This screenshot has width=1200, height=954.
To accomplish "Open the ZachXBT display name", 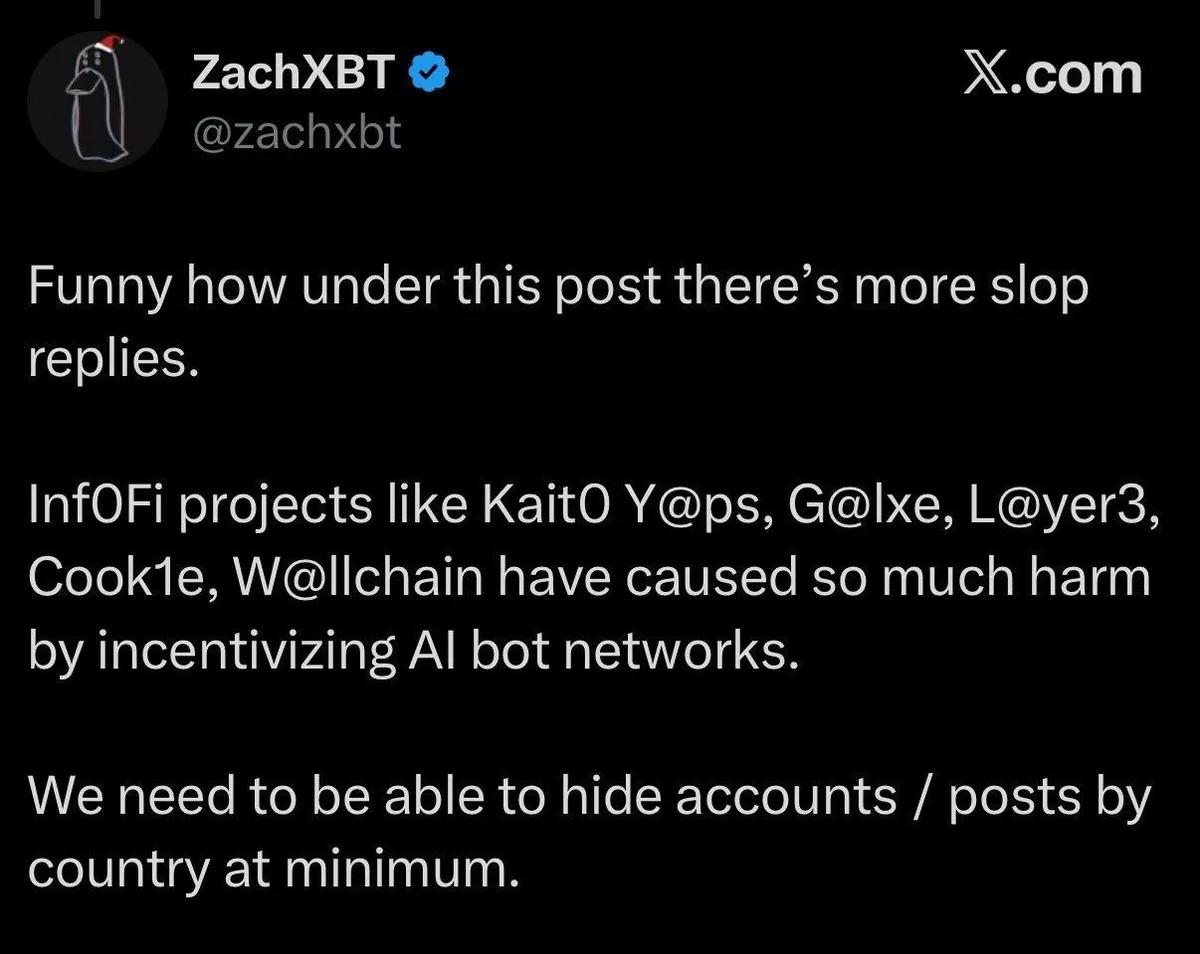I will click(293, 74).
